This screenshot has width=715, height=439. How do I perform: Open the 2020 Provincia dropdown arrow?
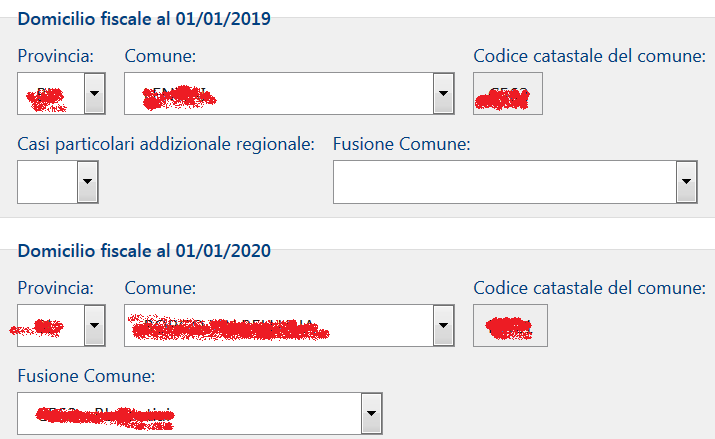pos(94,326)
